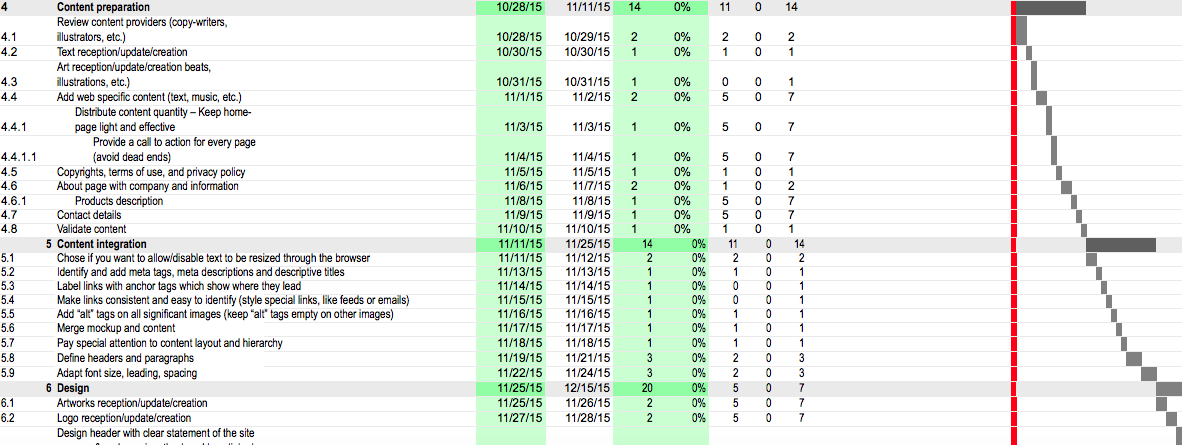1182x445 pixels.
Task: Click the Products description task name
Action: click(118, 200)
